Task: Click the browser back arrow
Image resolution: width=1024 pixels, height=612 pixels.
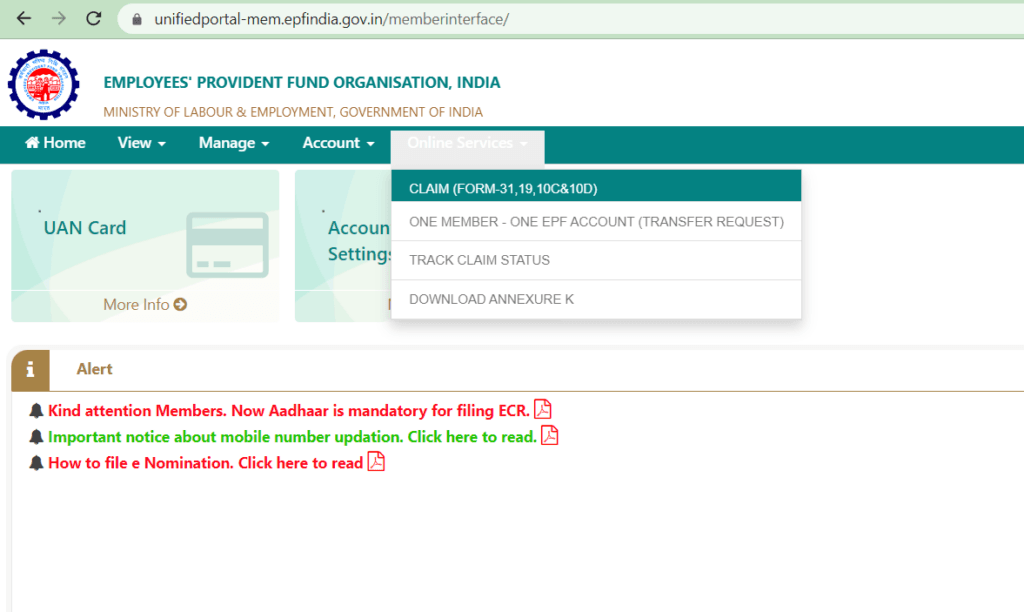Action: (x=24, y=19)
